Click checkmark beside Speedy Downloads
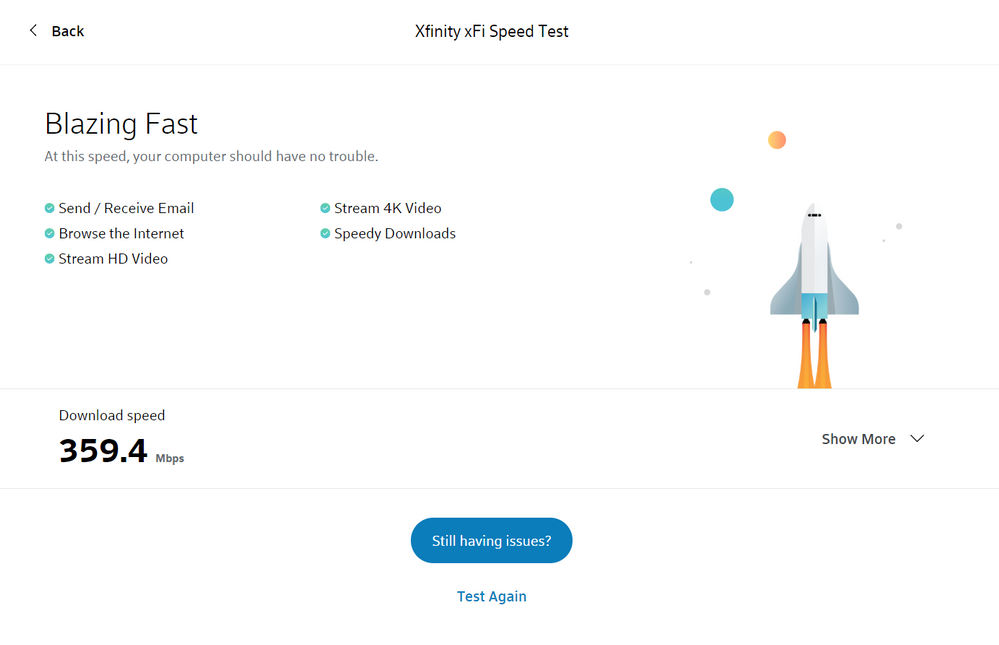The height and width of the screenshot is (645, 999). (x=325, y=233)
